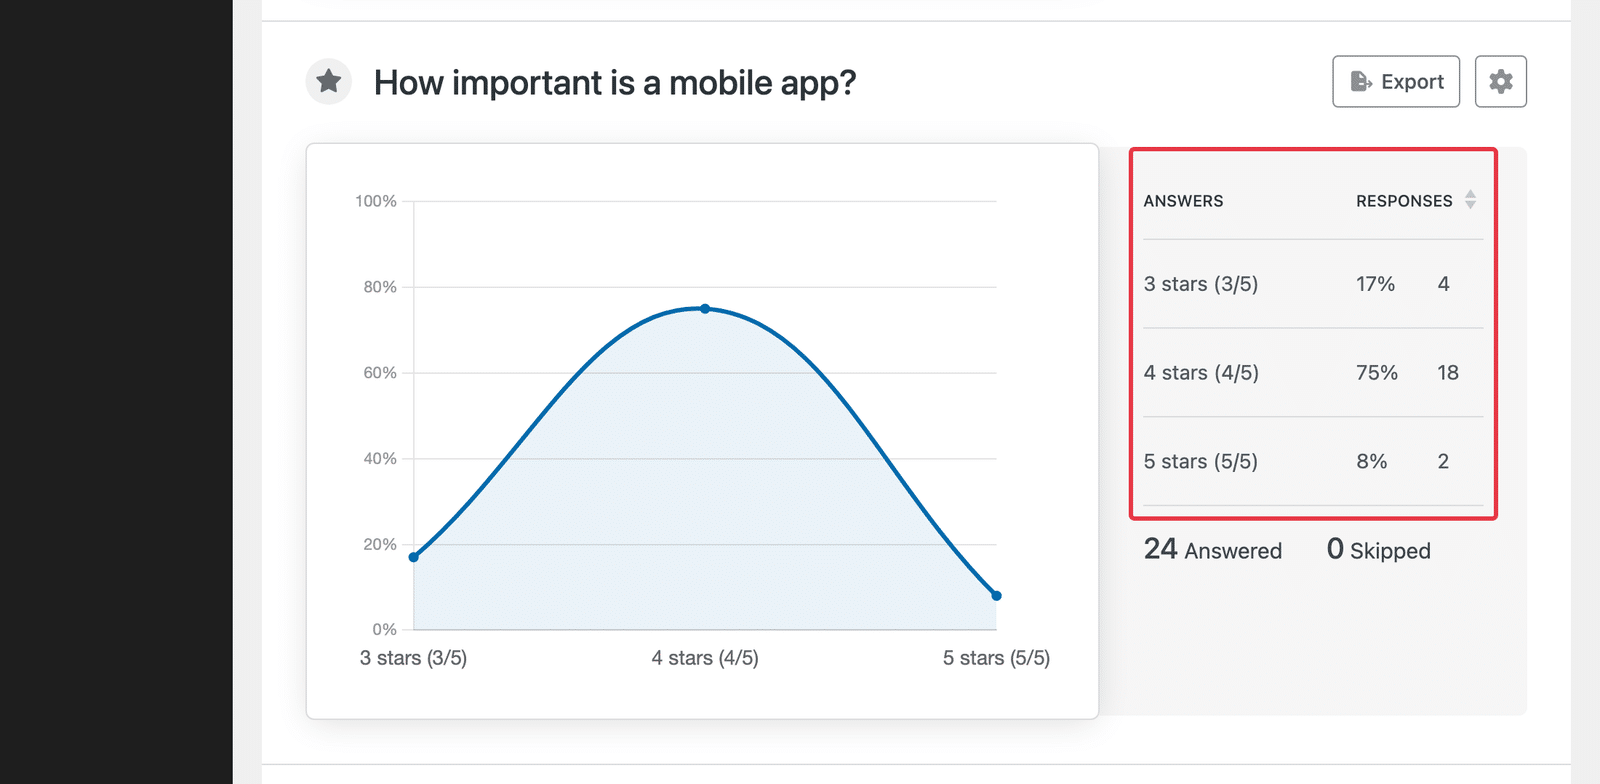
Task: Click the 0 Skipped count
Action: pyautogui.click(x=1378, y=550)
